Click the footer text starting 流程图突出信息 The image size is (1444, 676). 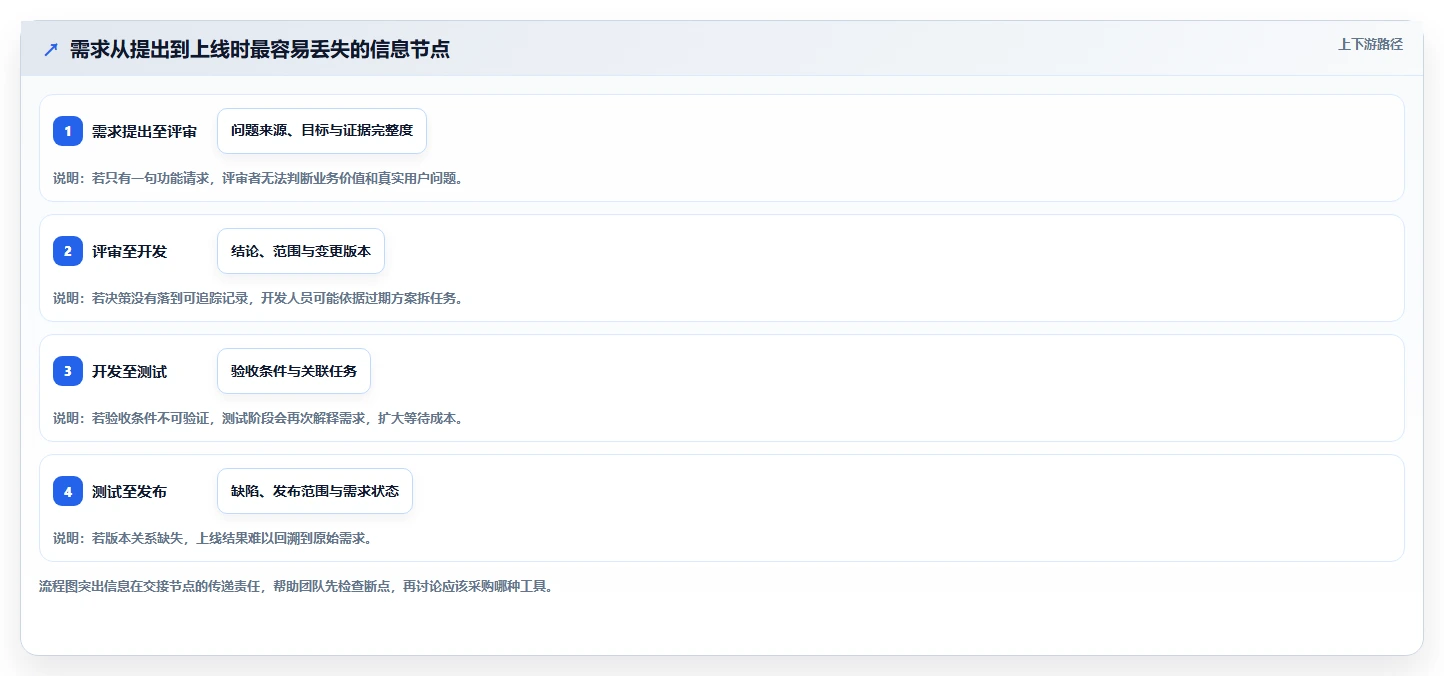[296, 586]
